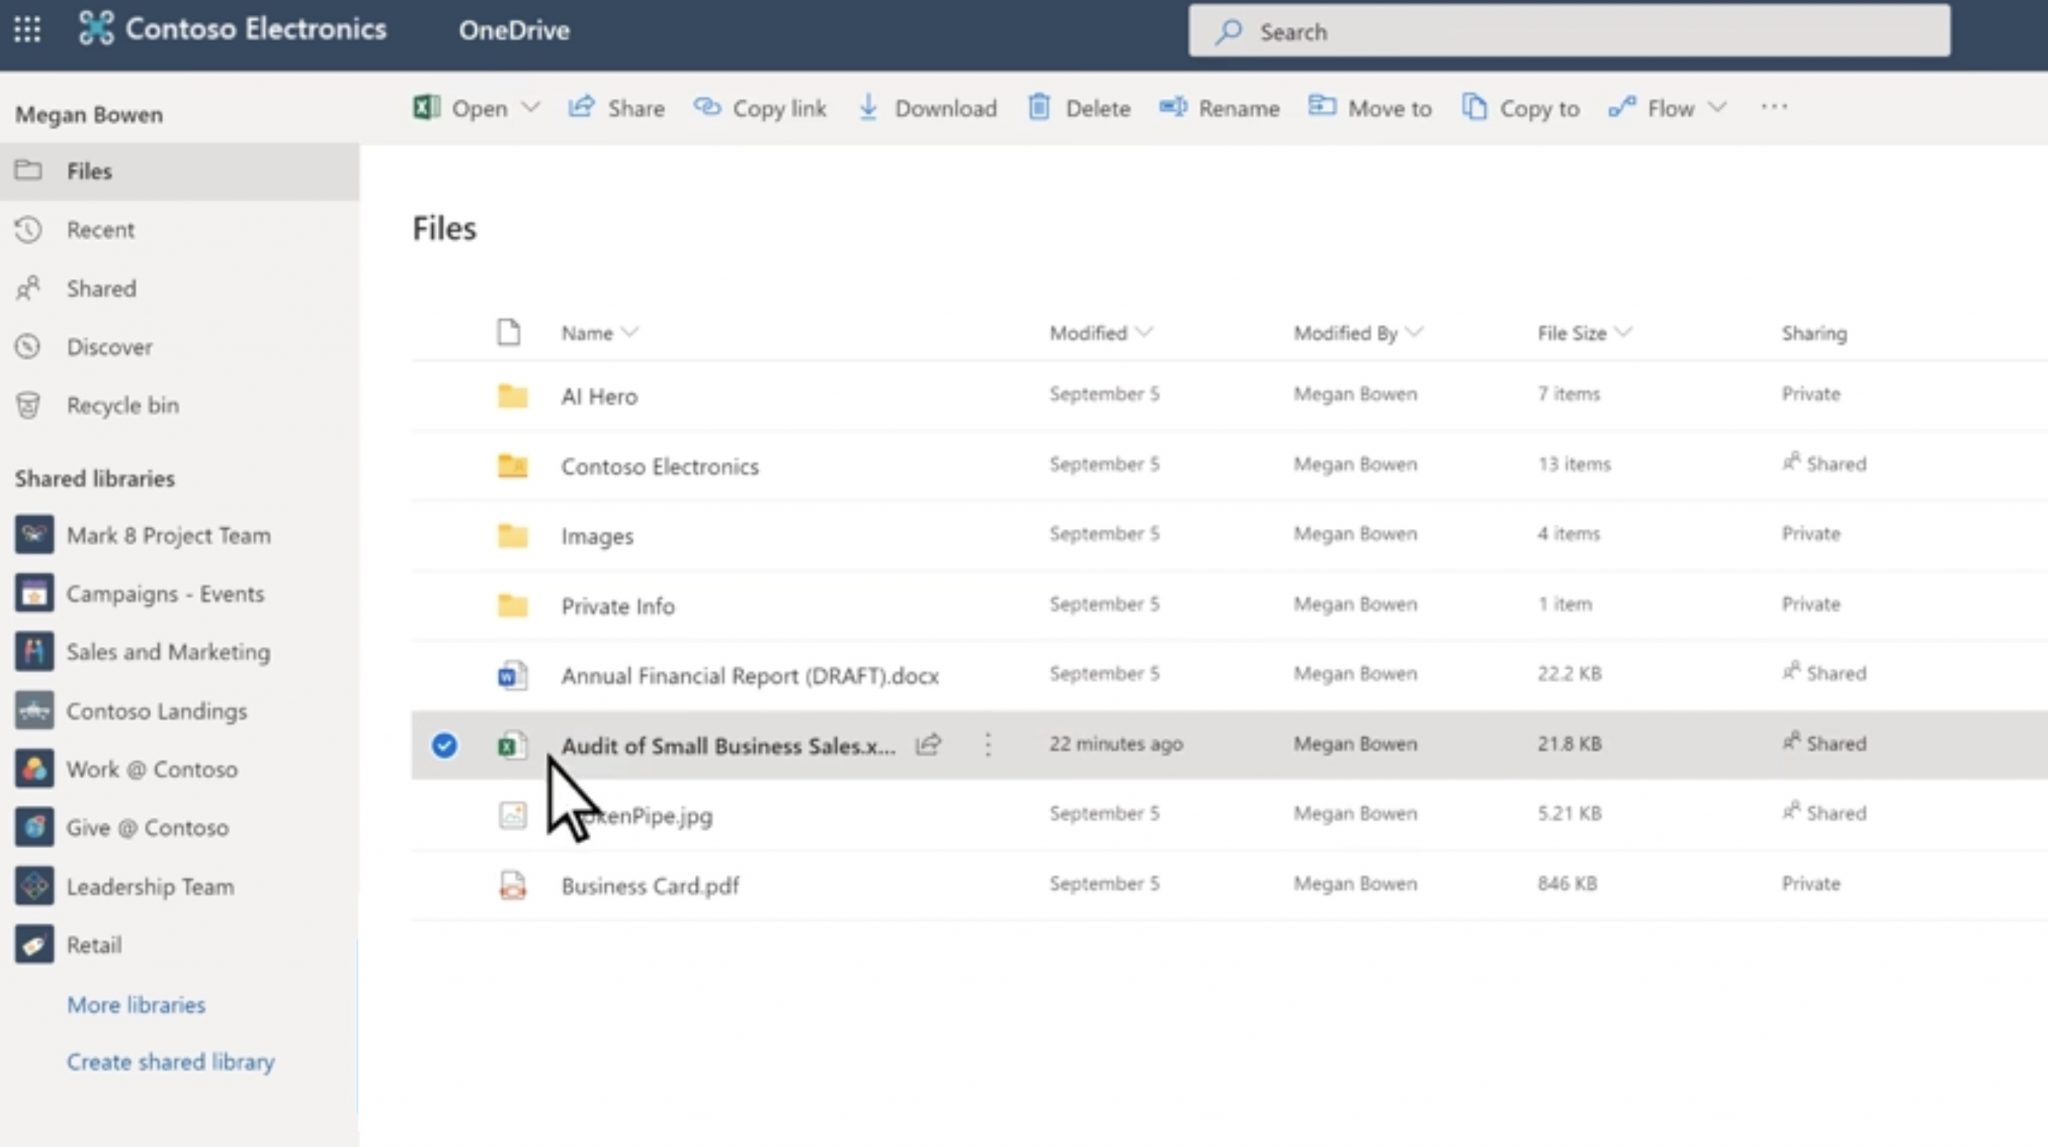Click the Search input field
Screen dimensions: 2048x1147
click(1569, 31)
